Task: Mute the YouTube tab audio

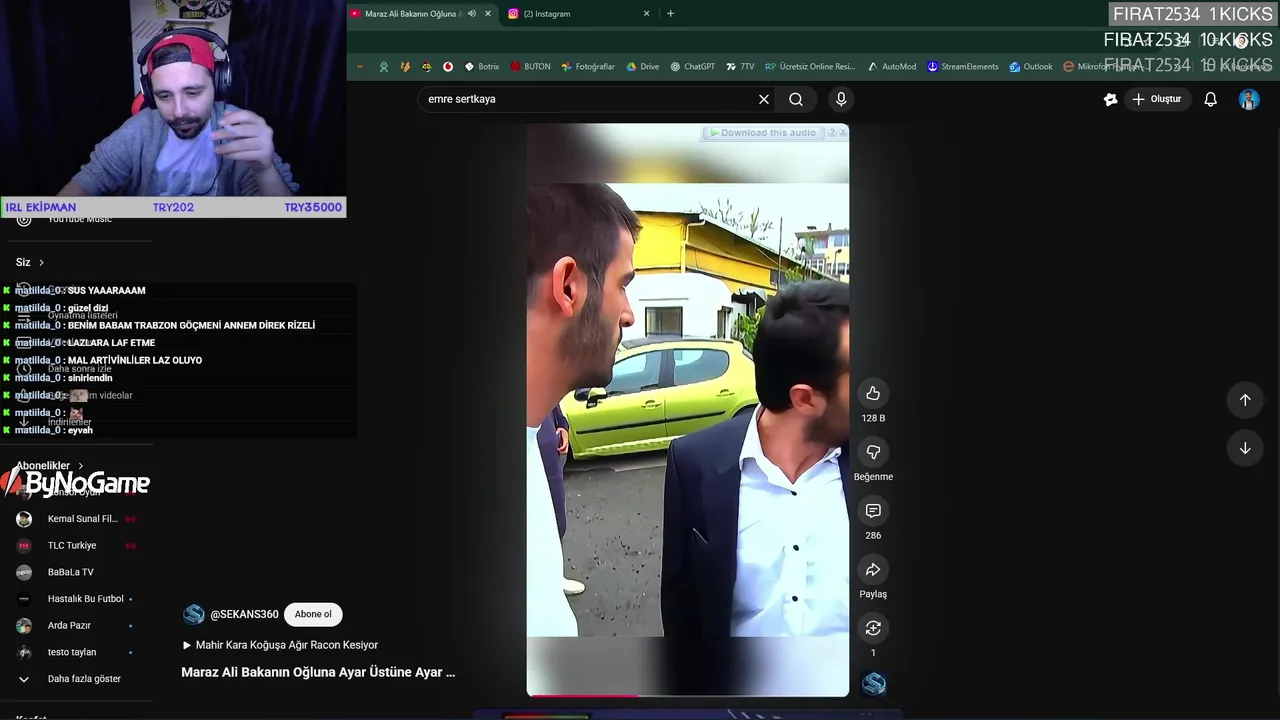Action: pos(472,14)
